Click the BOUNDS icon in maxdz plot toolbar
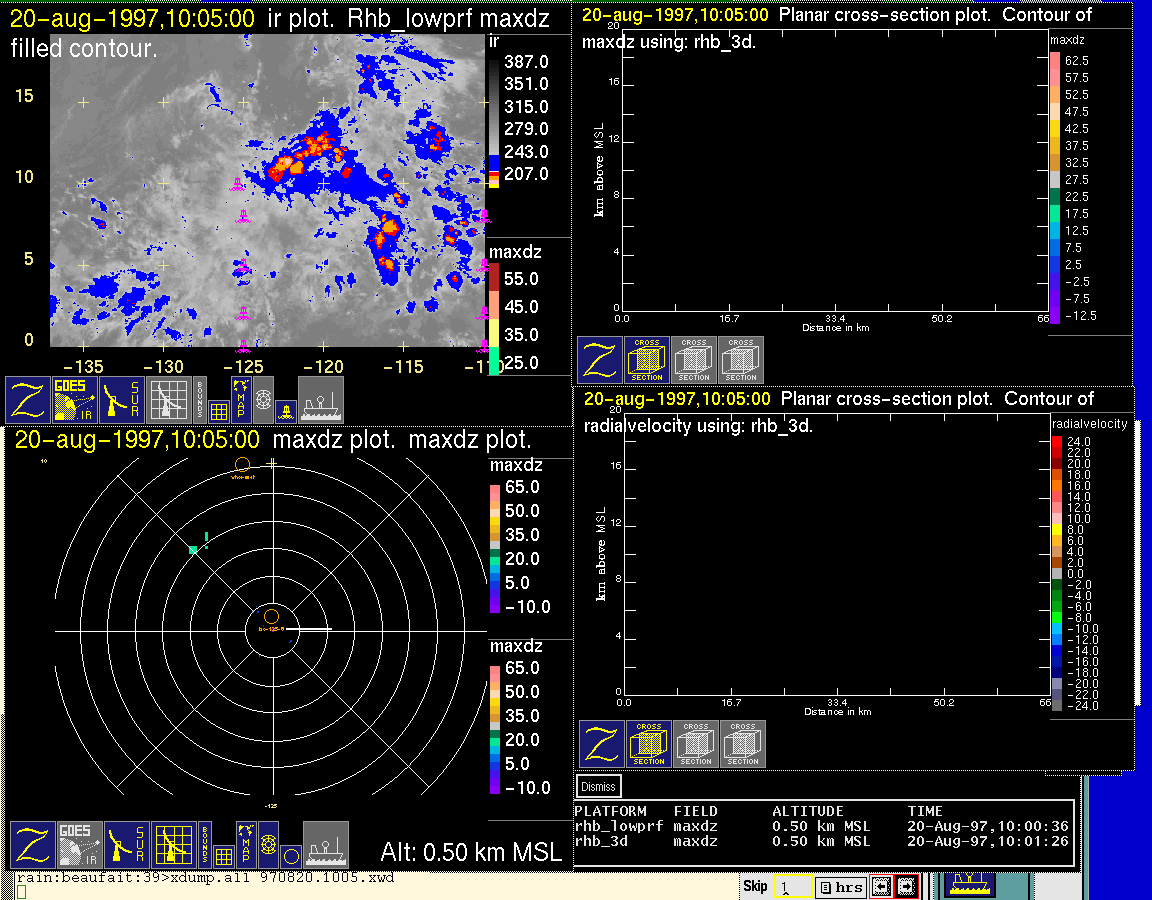The height and width of the screenshot is (900, 1152). click(205, 845)
